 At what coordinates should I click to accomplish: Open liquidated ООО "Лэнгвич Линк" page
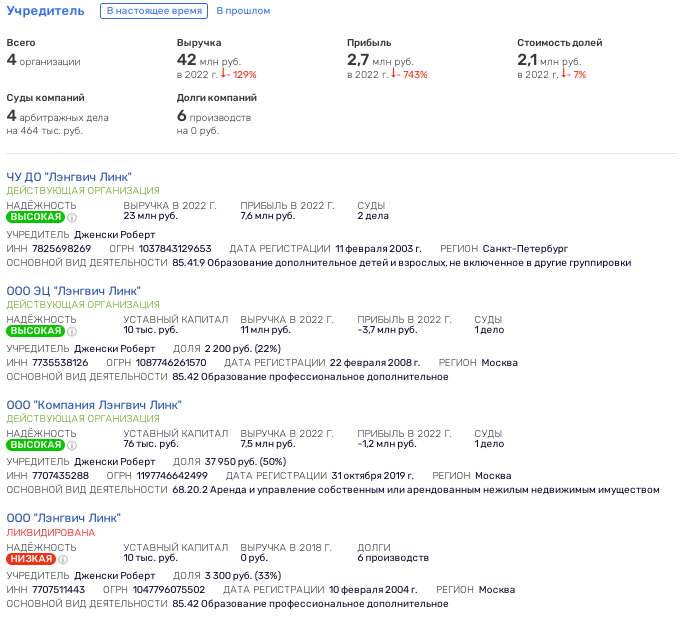63,518
